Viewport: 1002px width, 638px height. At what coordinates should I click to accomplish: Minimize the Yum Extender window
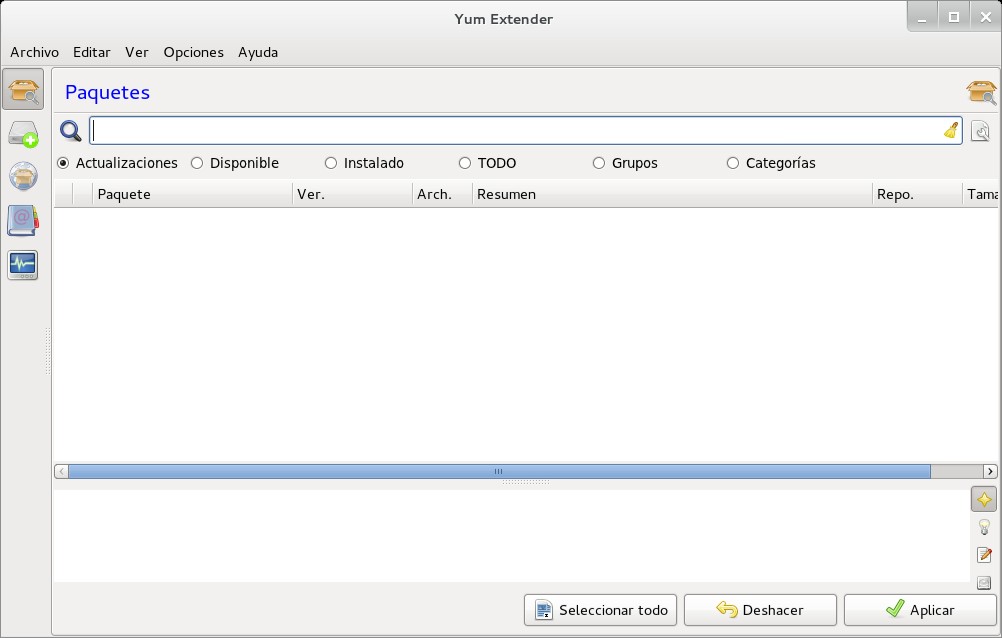922,17
